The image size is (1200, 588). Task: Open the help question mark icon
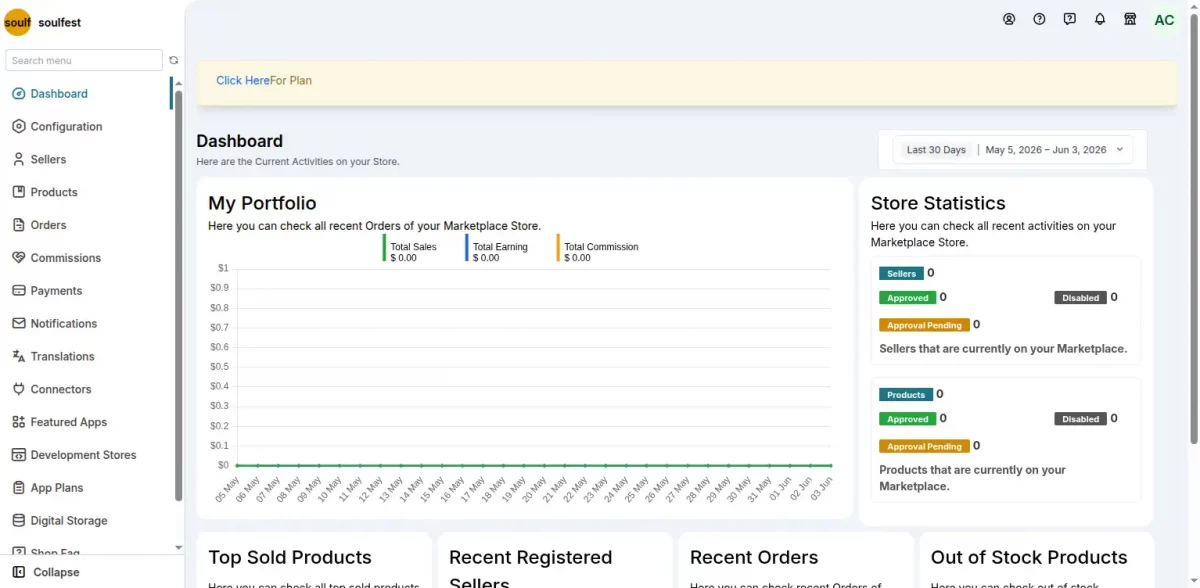[1039, 19]
